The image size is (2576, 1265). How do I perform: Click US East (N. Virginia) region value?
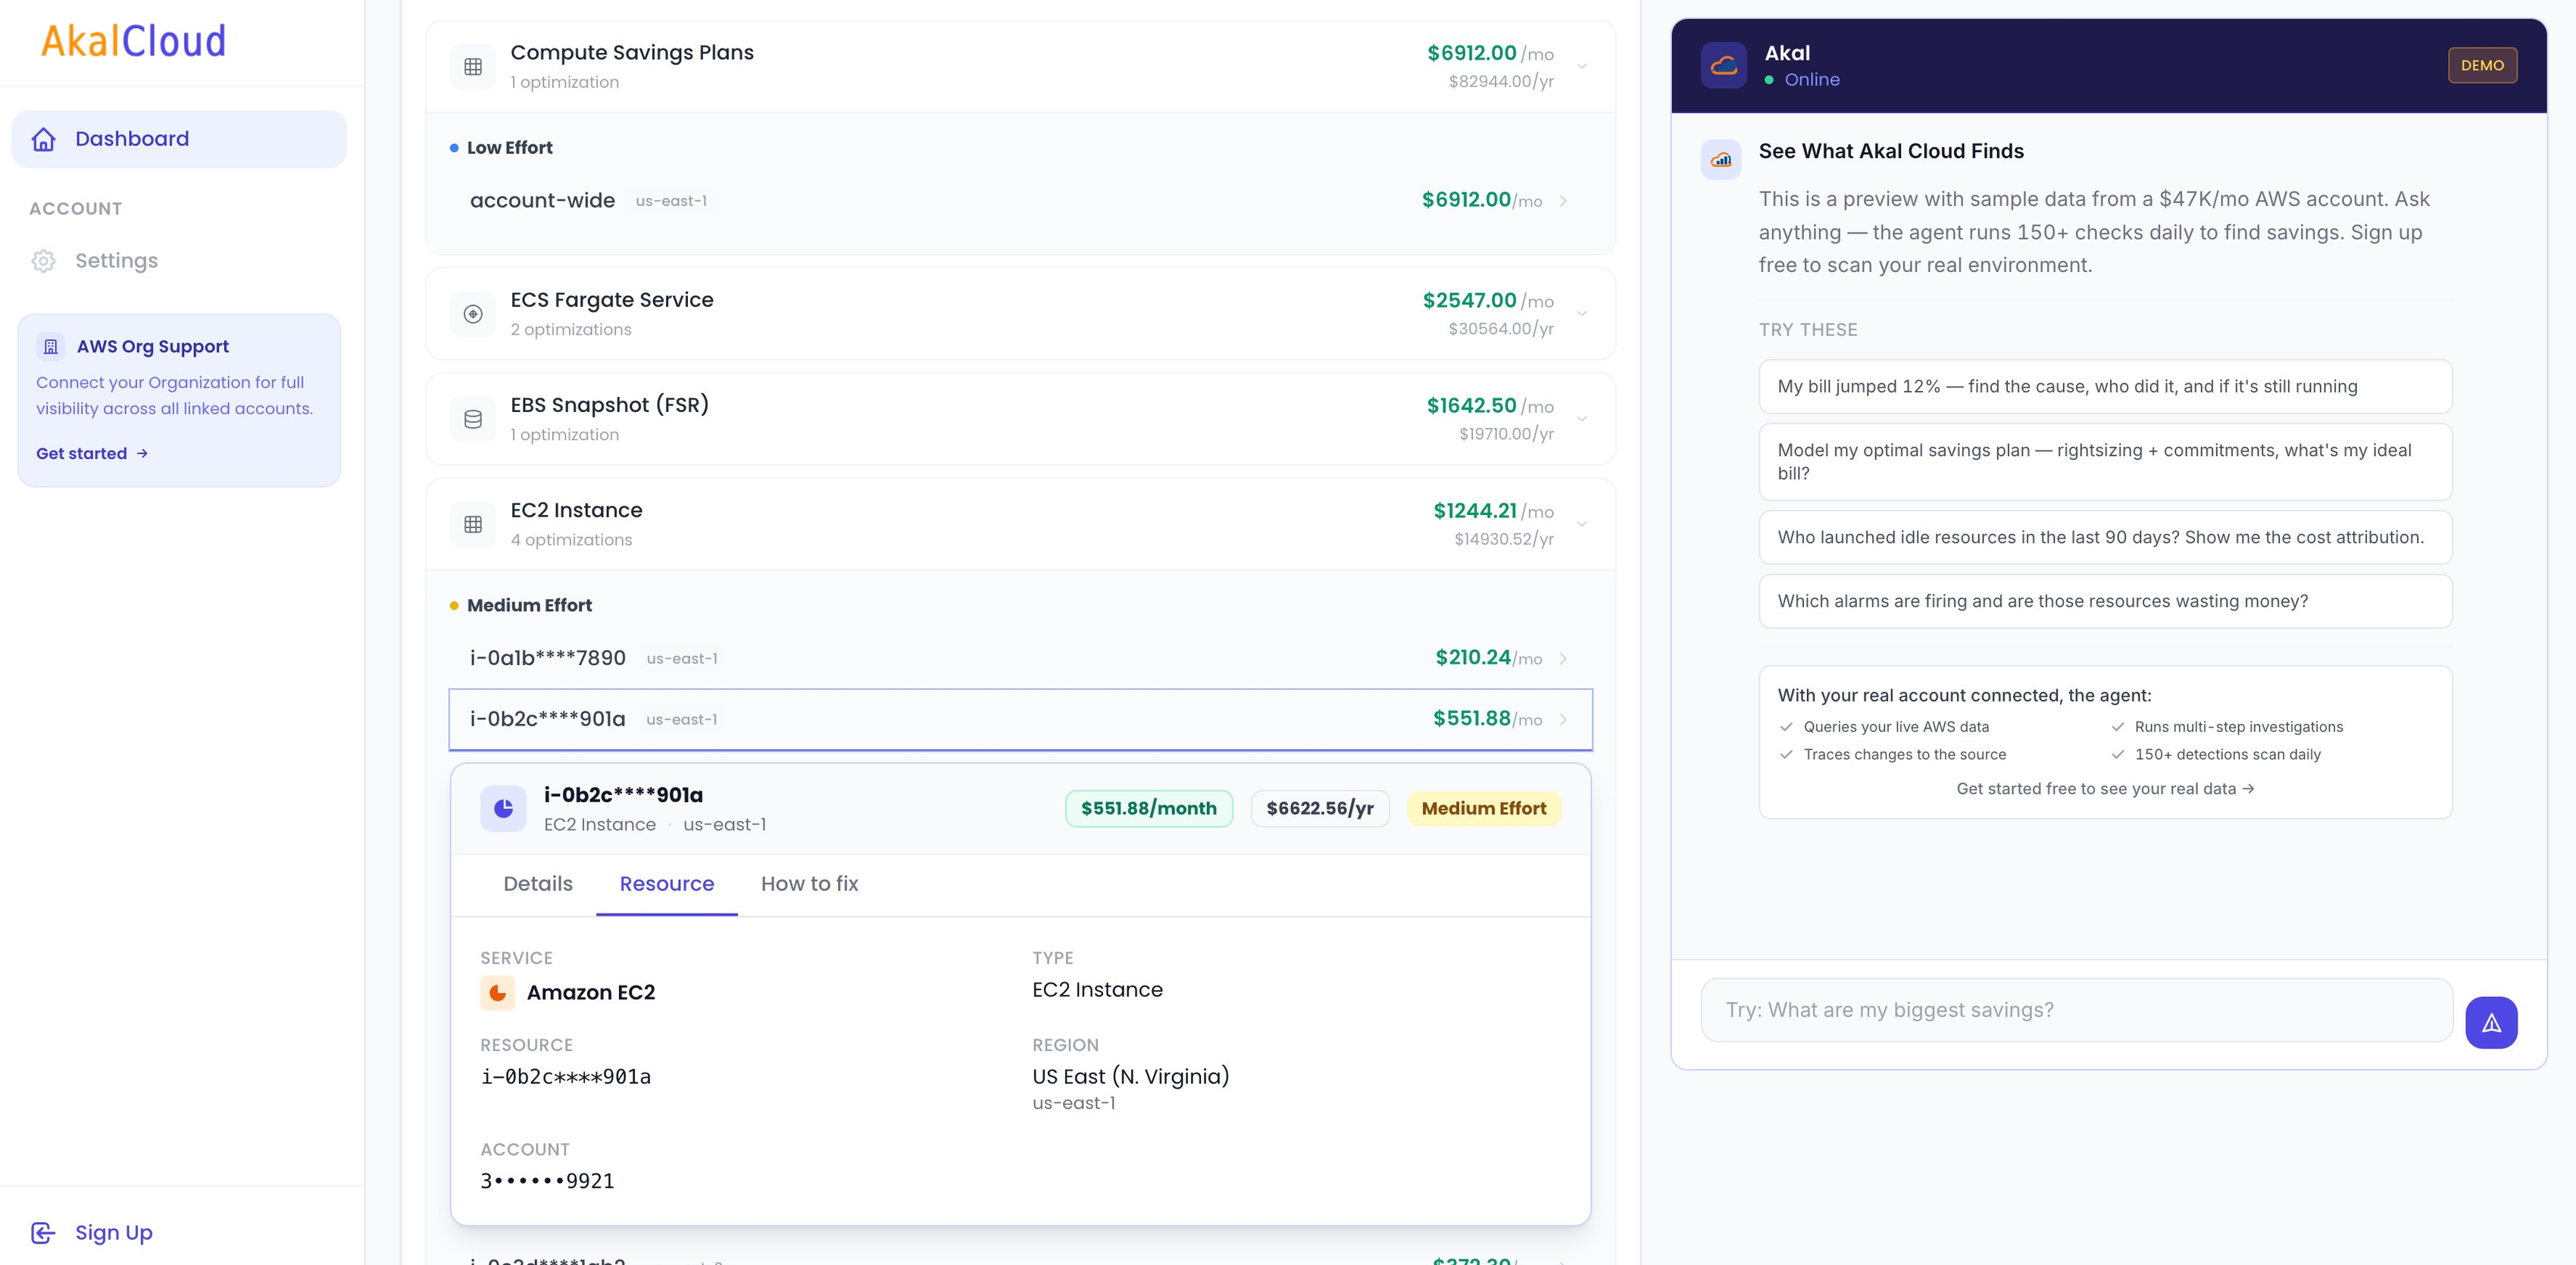(x=1130, y=1077)
